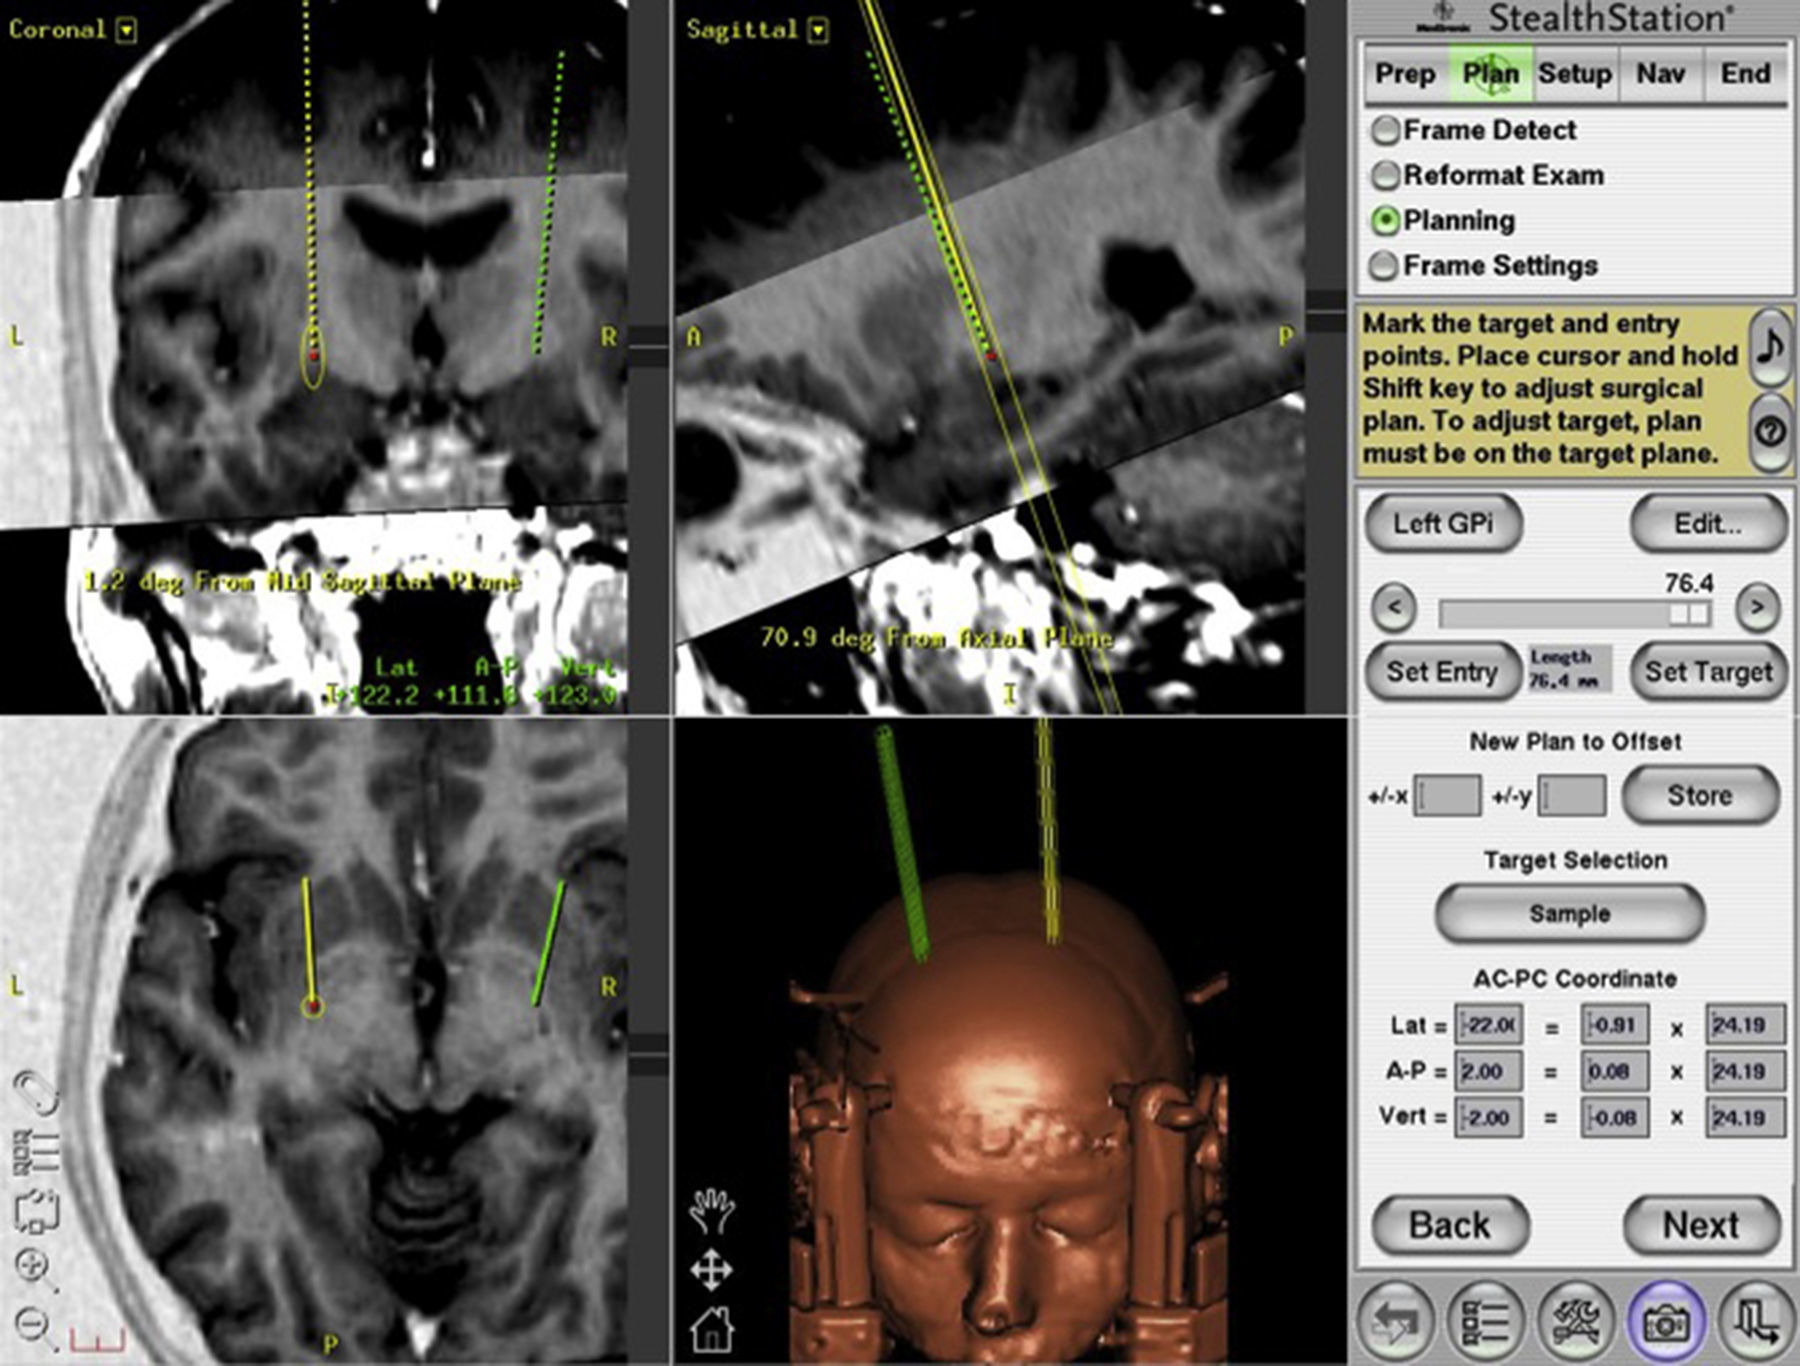Screen dimensions: 1800x1366
Task: Click the camera snapshot icon
Action: click(1664, 1322)
